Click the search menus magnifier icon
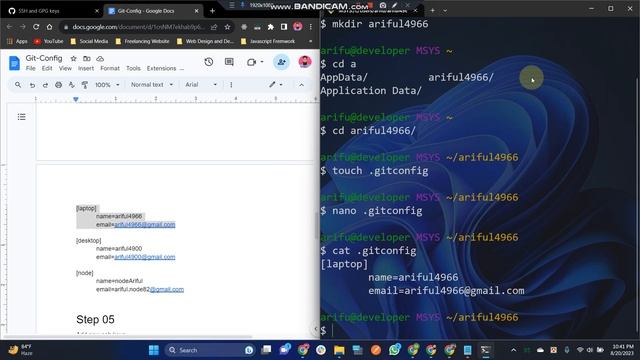The height and width of the screenshot is (360, 640). [18, 84]
